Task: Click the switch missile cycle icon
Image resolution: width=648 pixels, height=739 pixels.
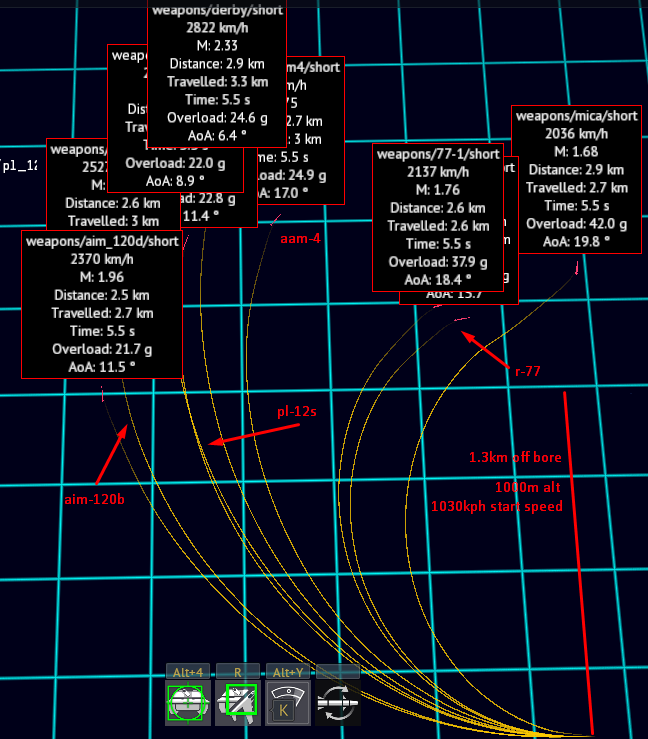Action: 336,704
